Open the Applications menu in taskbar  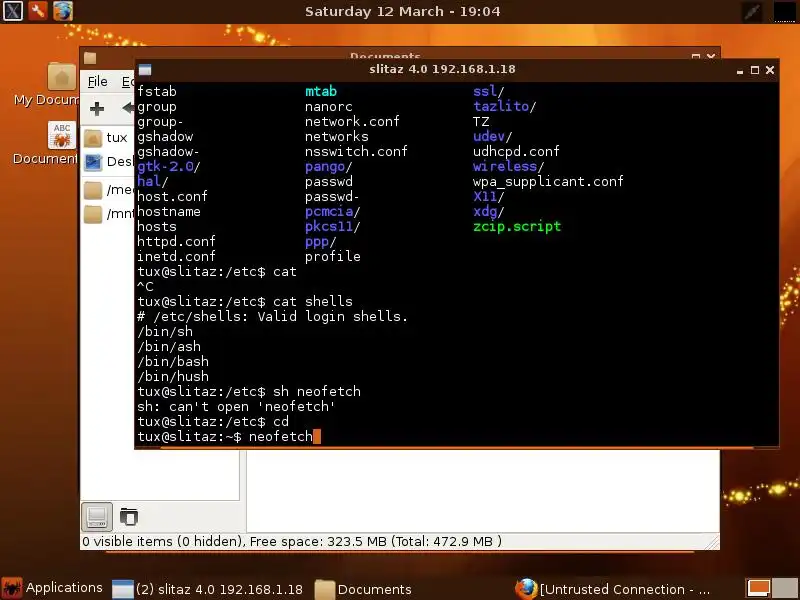(52, 588)
